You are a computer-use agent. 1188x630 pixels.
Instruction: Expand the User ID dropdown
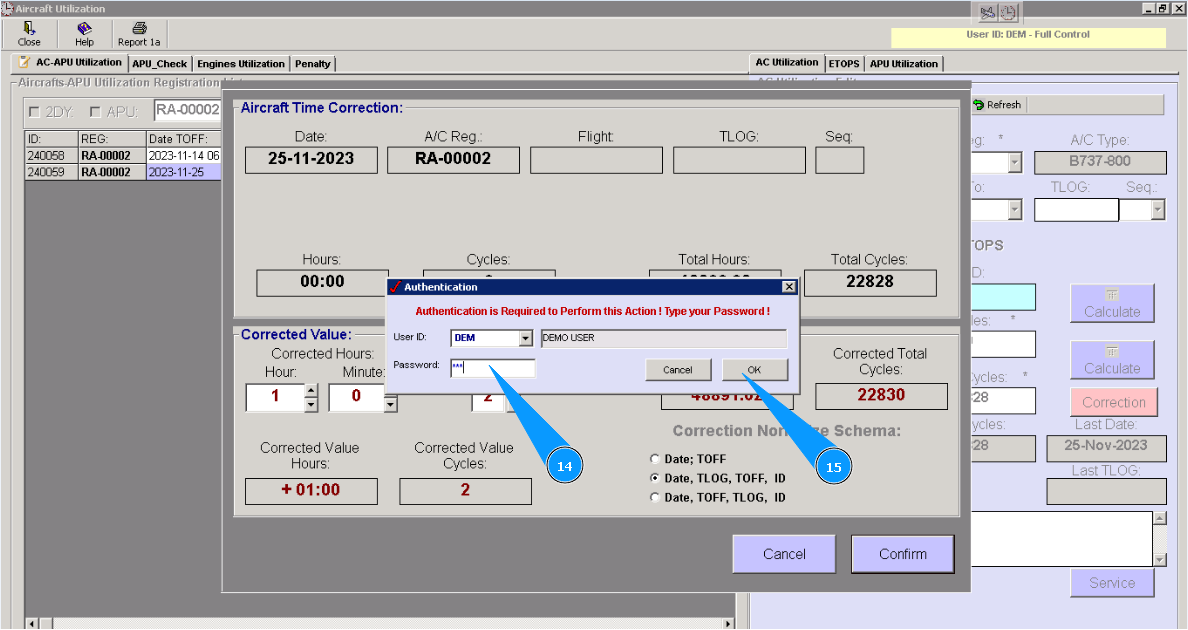click(526, 338)
